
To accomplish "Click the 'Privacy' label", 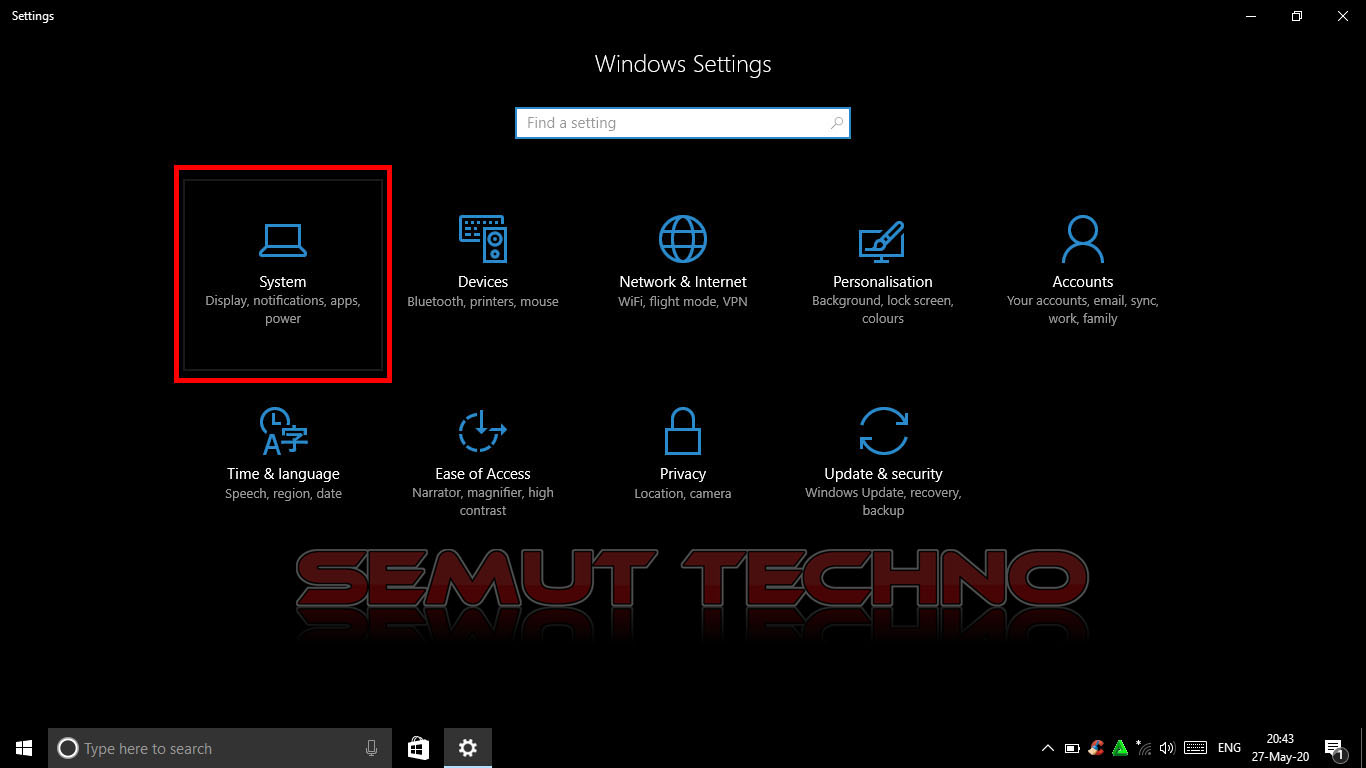I will tap(683, 474).
